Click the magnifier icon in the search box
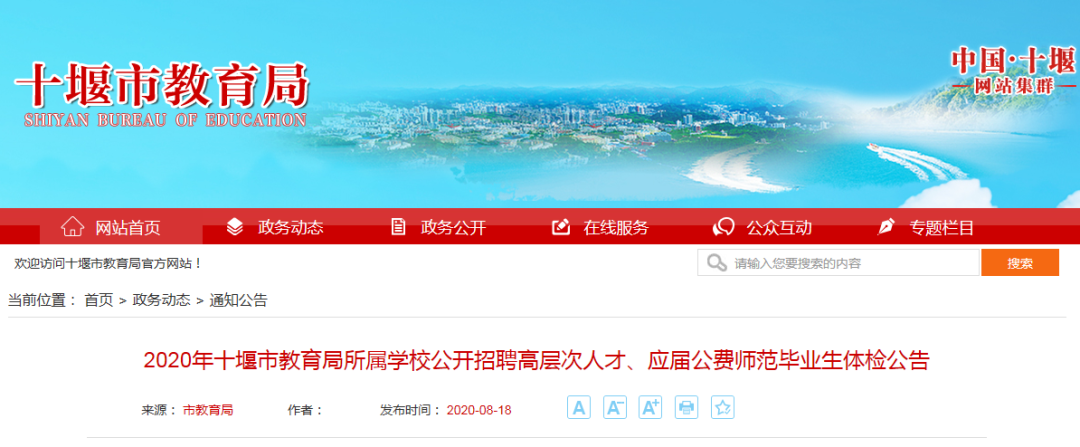1080x447 pixels. point(716,263)
